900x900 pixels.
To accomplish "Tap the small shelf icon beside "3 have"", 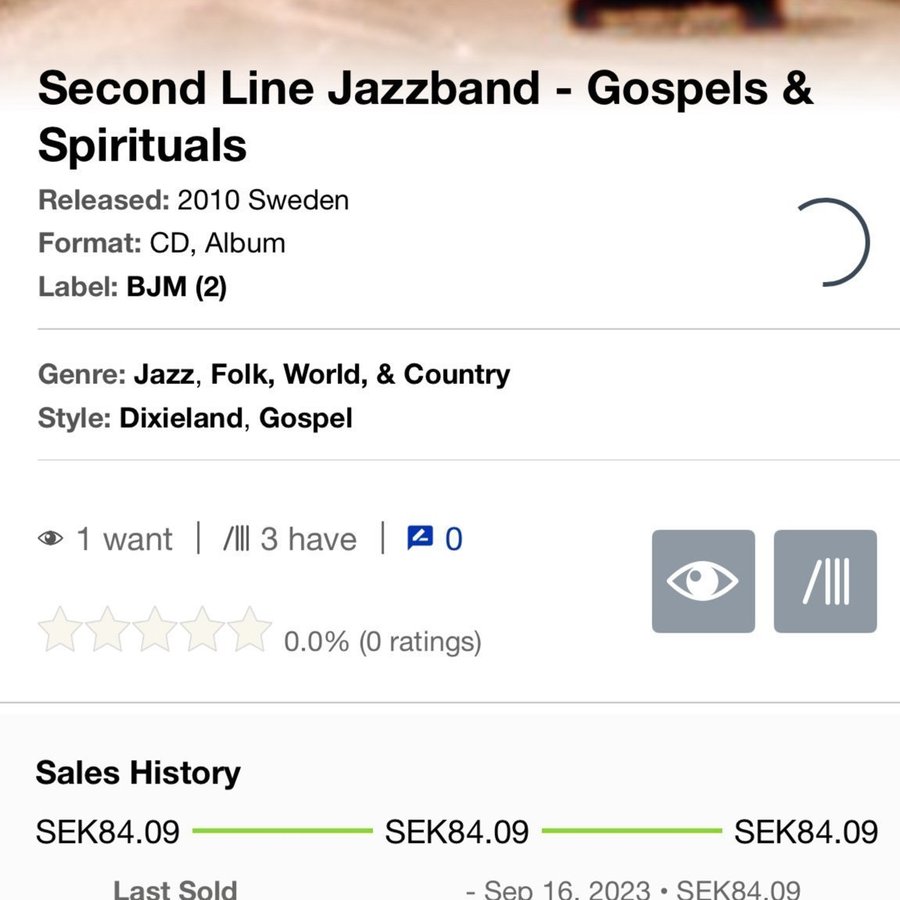I will point(237,540).
